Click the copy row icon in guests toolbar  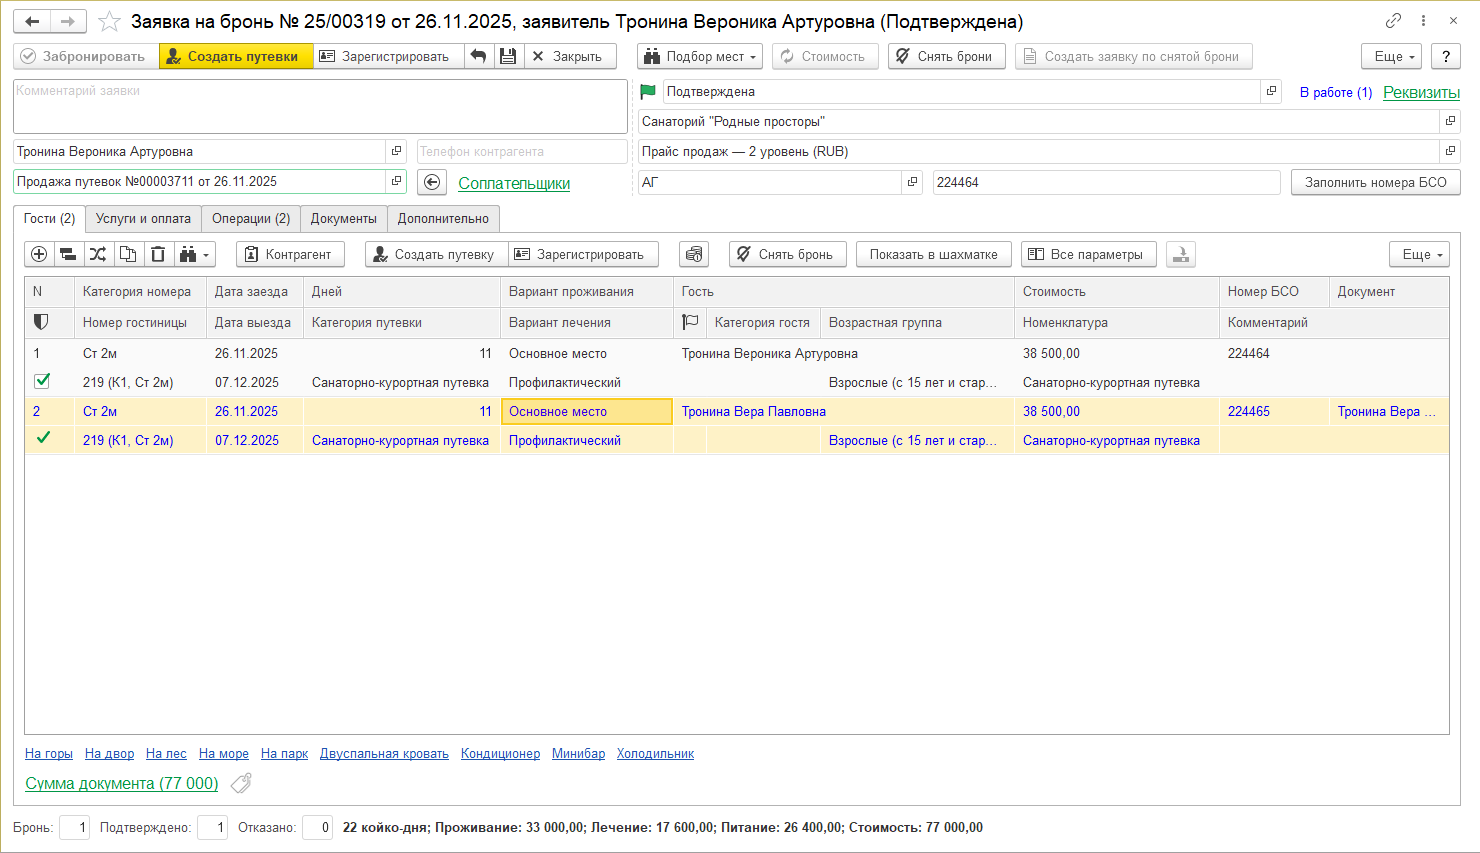point(128,254)
